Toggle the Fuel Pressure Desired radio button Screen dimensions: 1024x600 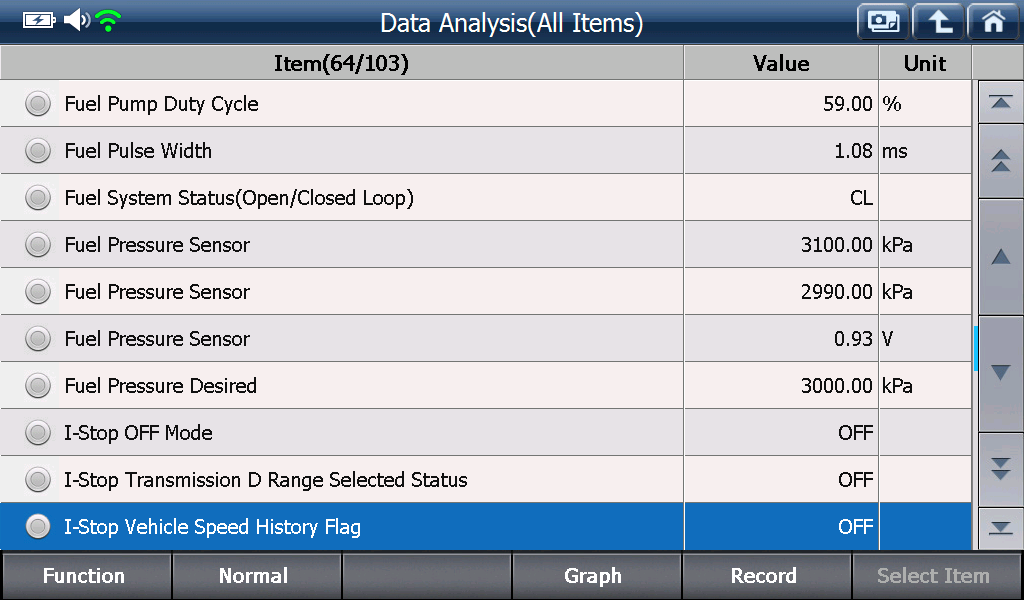[38, 386]
